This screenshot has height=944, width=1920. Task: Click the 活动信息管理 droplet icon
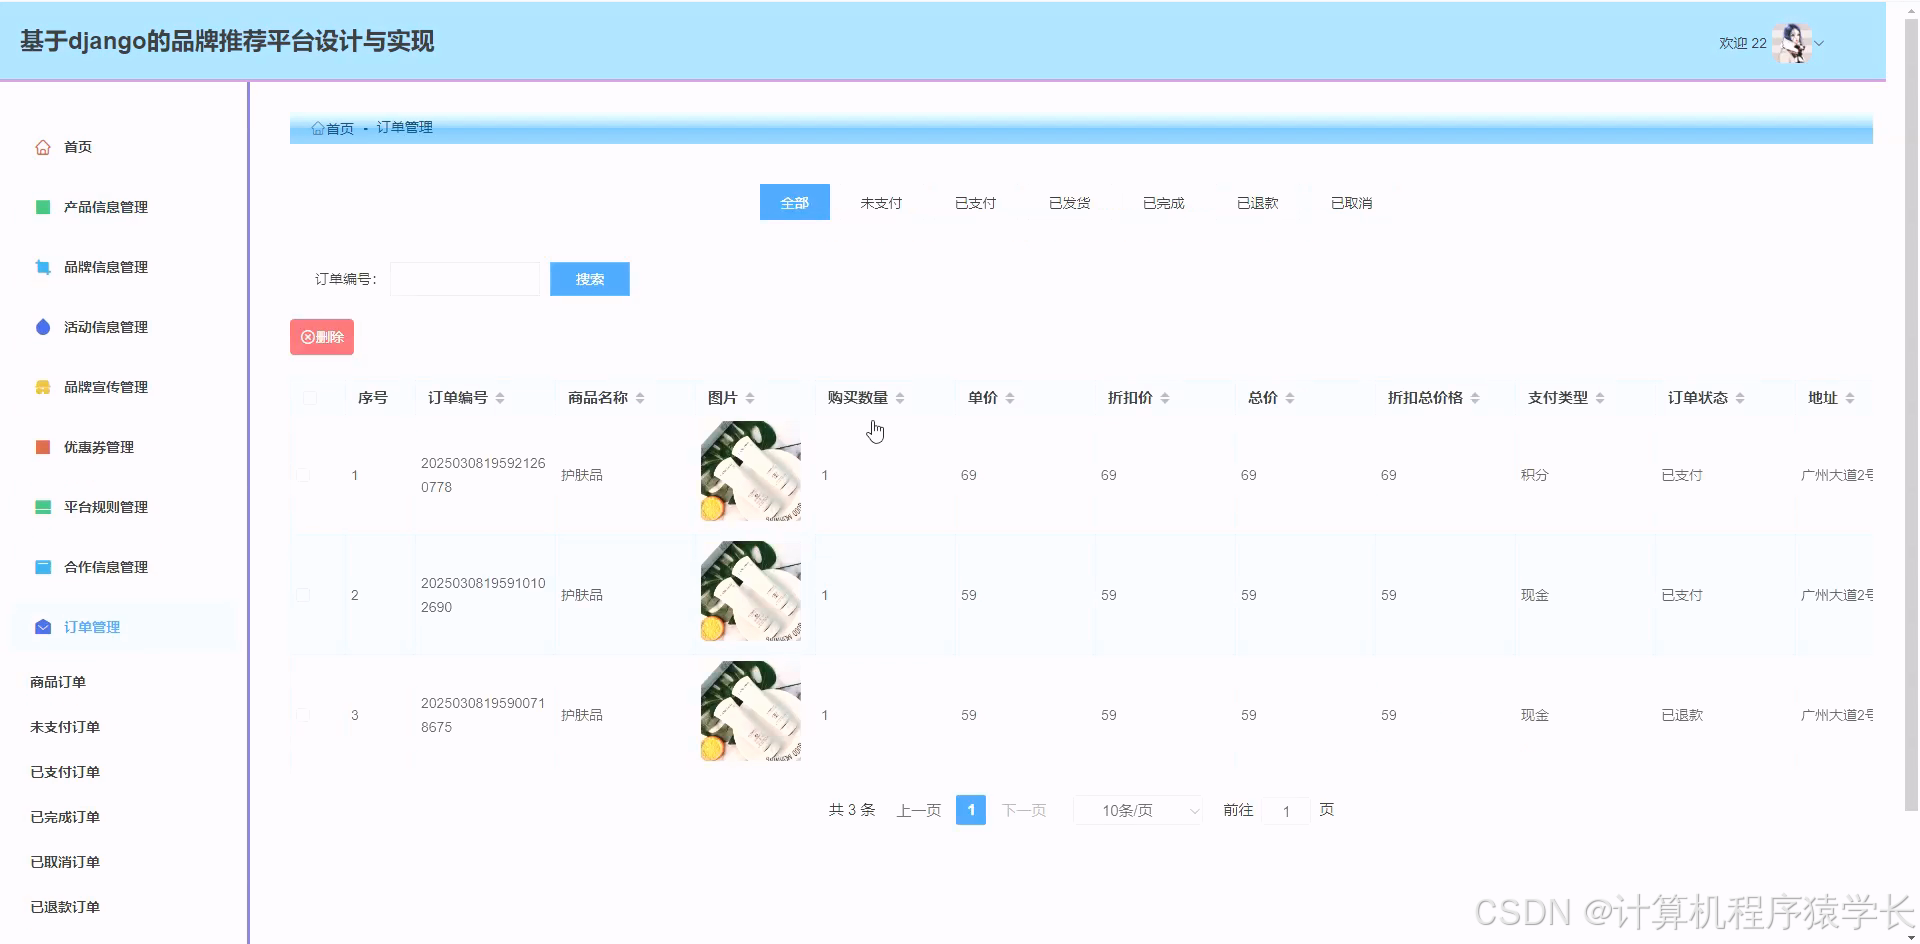42,326
